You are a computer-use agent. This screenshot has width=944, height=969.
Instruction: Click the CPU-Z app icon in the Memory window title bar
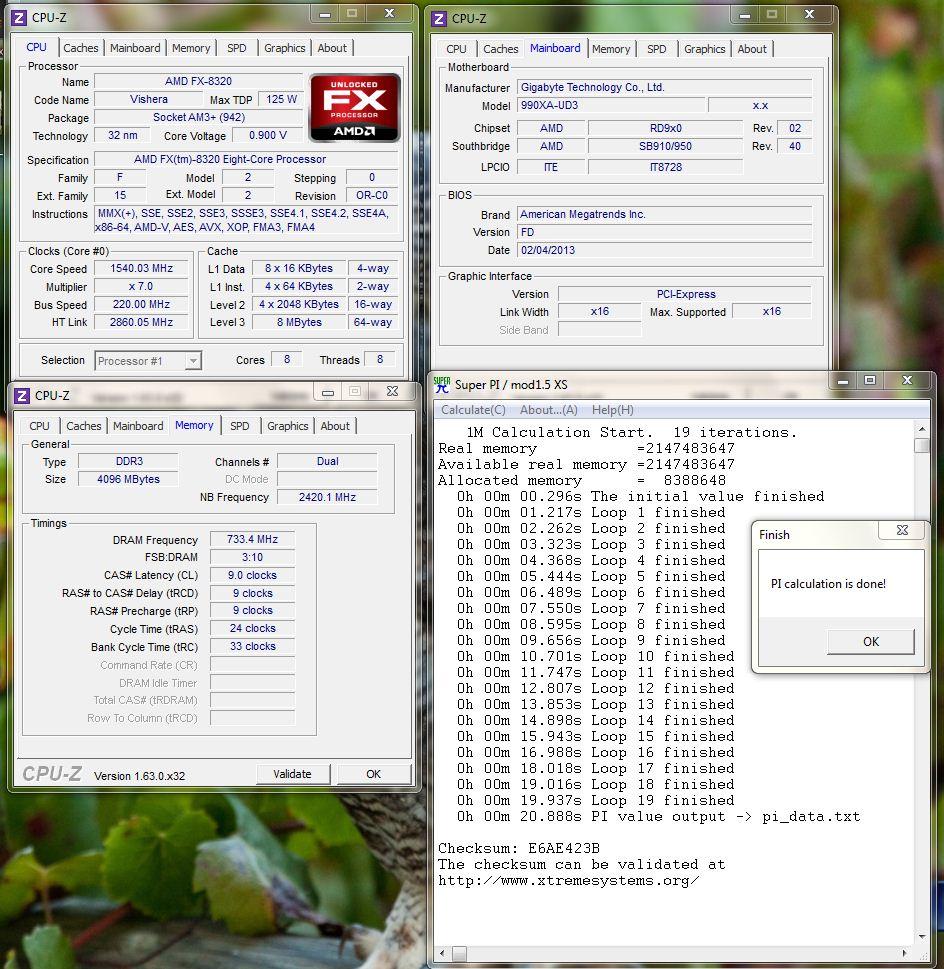pos(22,396)
